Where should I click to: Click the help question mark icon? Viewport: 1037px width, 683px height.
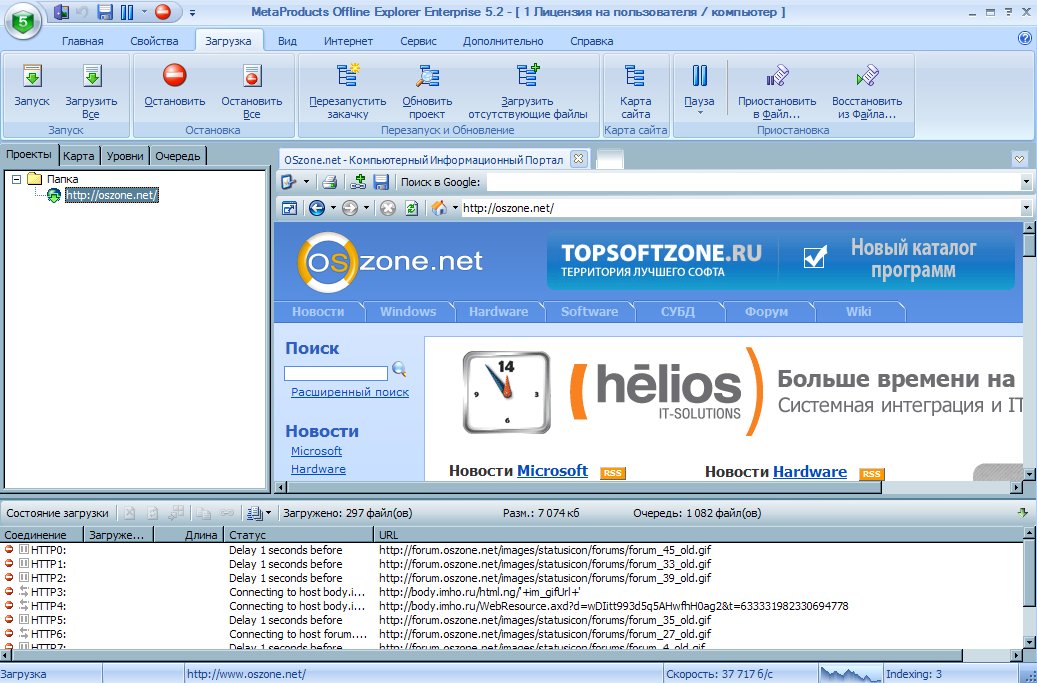pos(1024,38)
